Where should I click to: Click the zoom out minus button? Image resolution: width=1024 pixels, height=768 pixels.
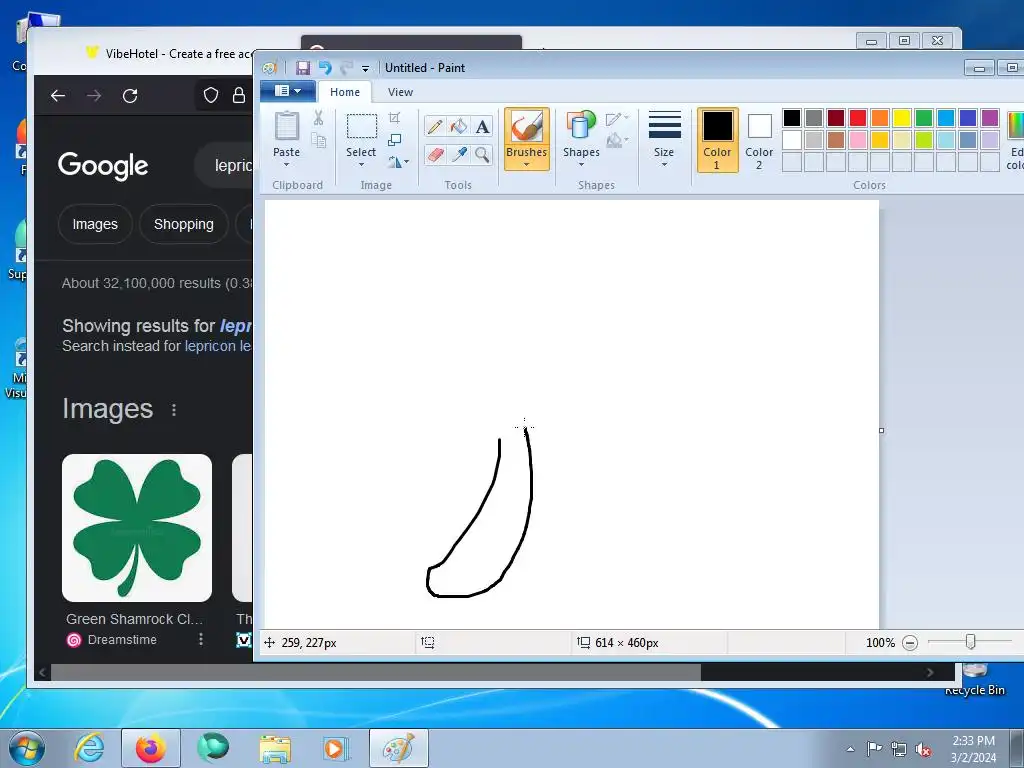coord(910,643)
